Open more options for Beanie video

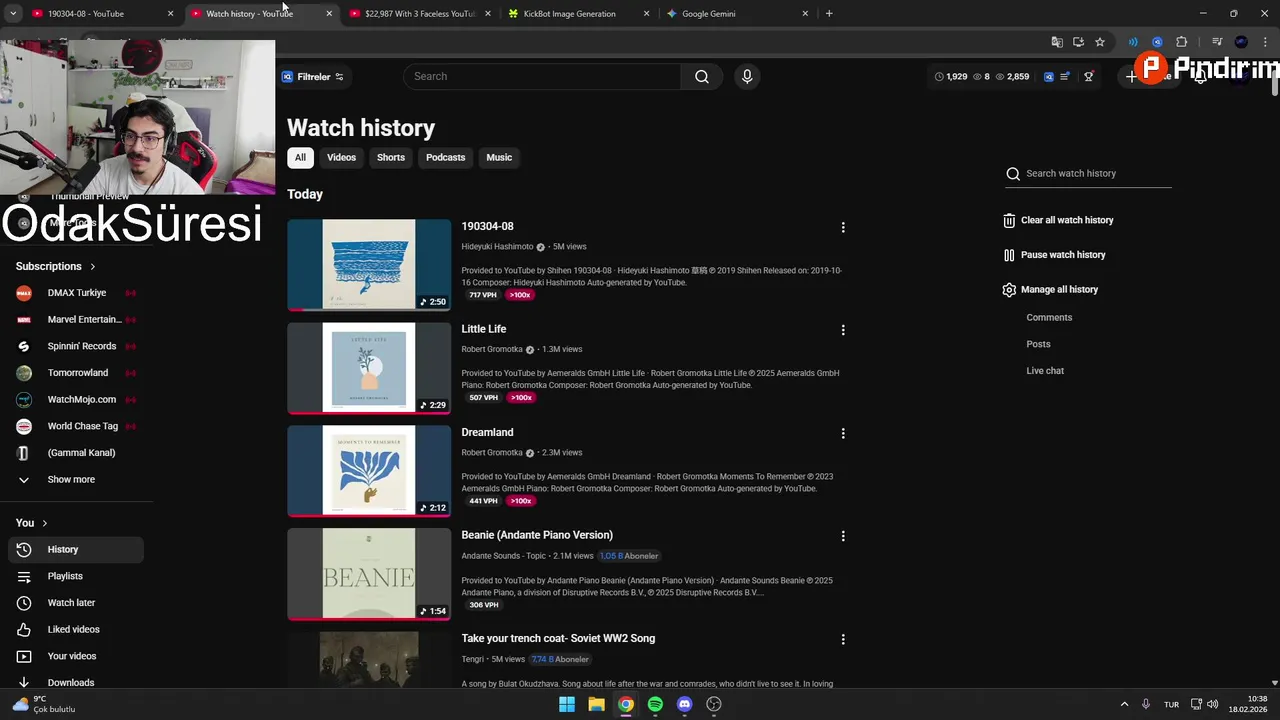(x=843, y=536)
